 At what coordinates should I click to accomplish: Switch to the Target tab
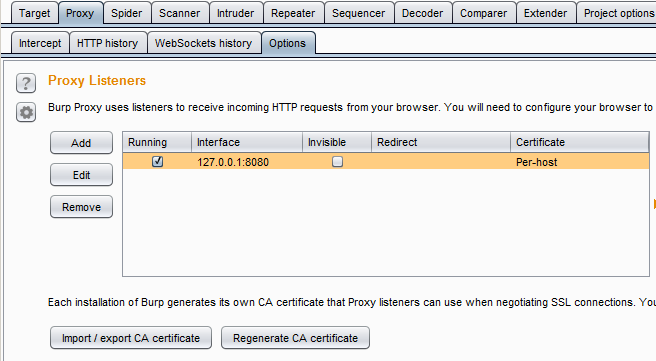point(34,13)
